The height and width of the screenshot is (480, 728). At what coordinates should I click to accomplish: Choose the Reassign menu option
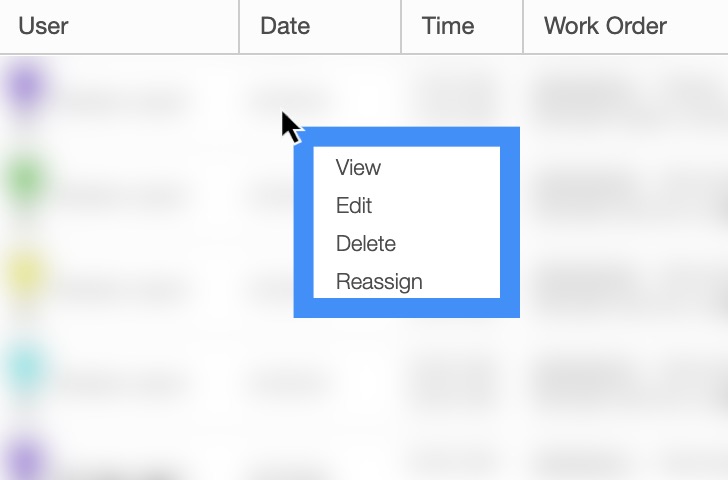pos(379,282)
